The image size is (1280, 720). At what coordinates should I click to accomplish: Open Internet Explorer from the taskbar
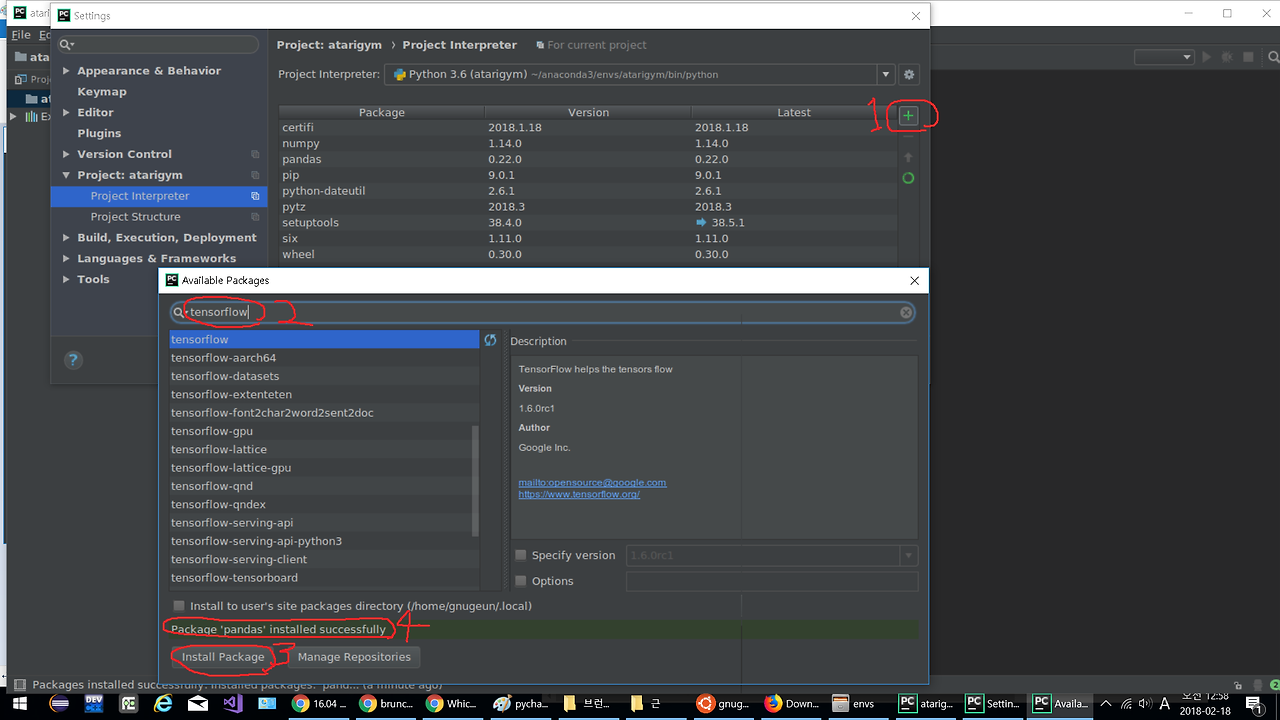pyautogui.click(x=163, y=703)
